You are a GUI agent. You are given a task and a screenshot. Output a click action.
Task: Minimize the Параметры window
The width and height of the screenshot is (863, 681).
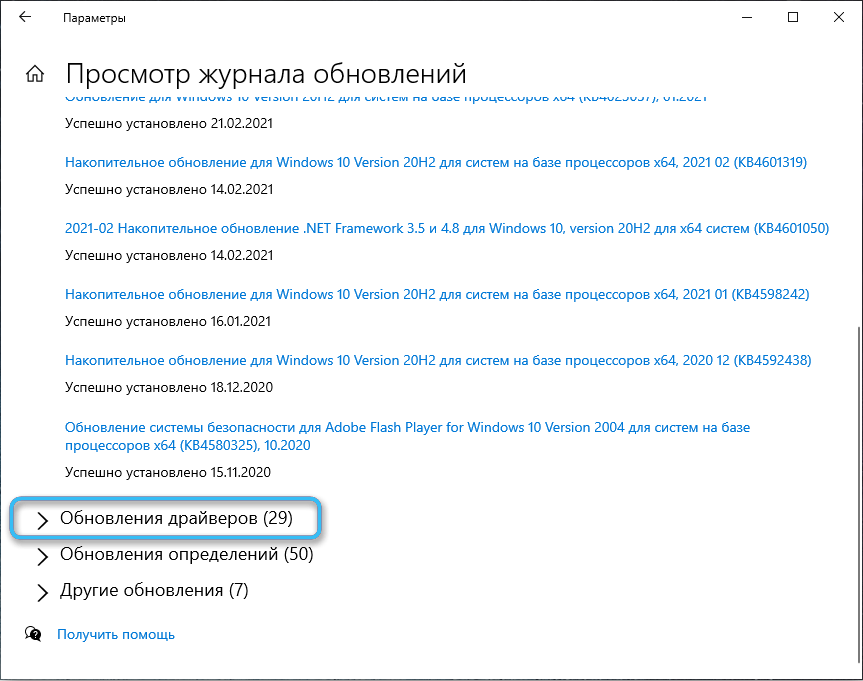point(746,18)
